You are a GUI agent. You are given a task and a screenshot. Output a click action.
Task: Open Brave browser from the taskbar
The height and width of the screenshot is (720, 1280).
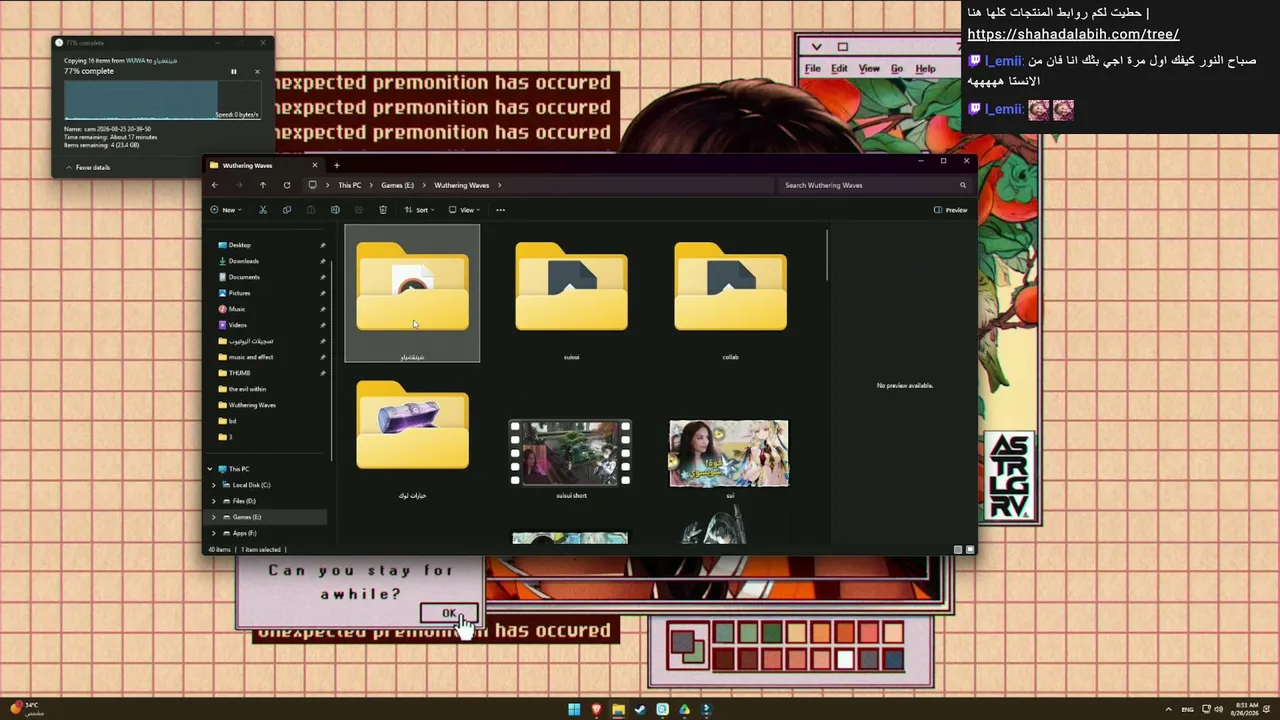(x=596, y=710)
